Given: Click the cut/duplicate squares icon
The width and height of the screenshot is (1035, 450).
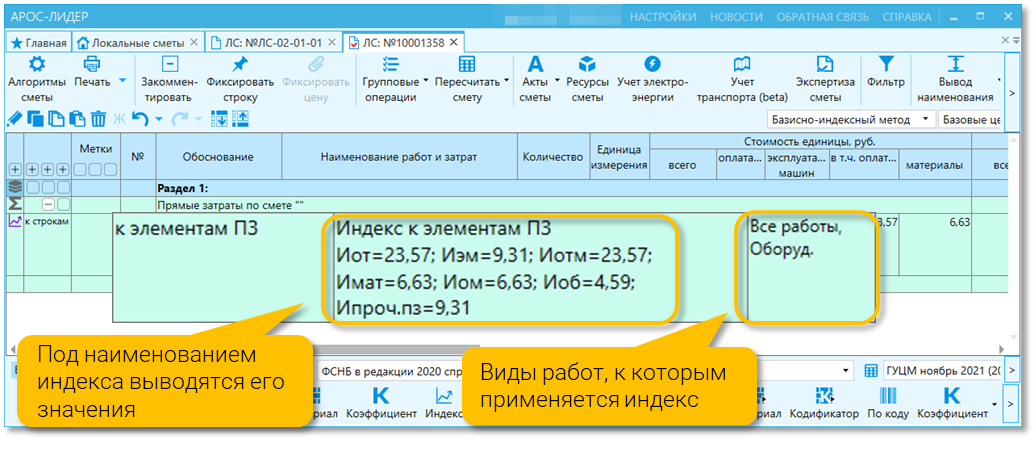Looking at the screenshot, I should click(36, 119).
